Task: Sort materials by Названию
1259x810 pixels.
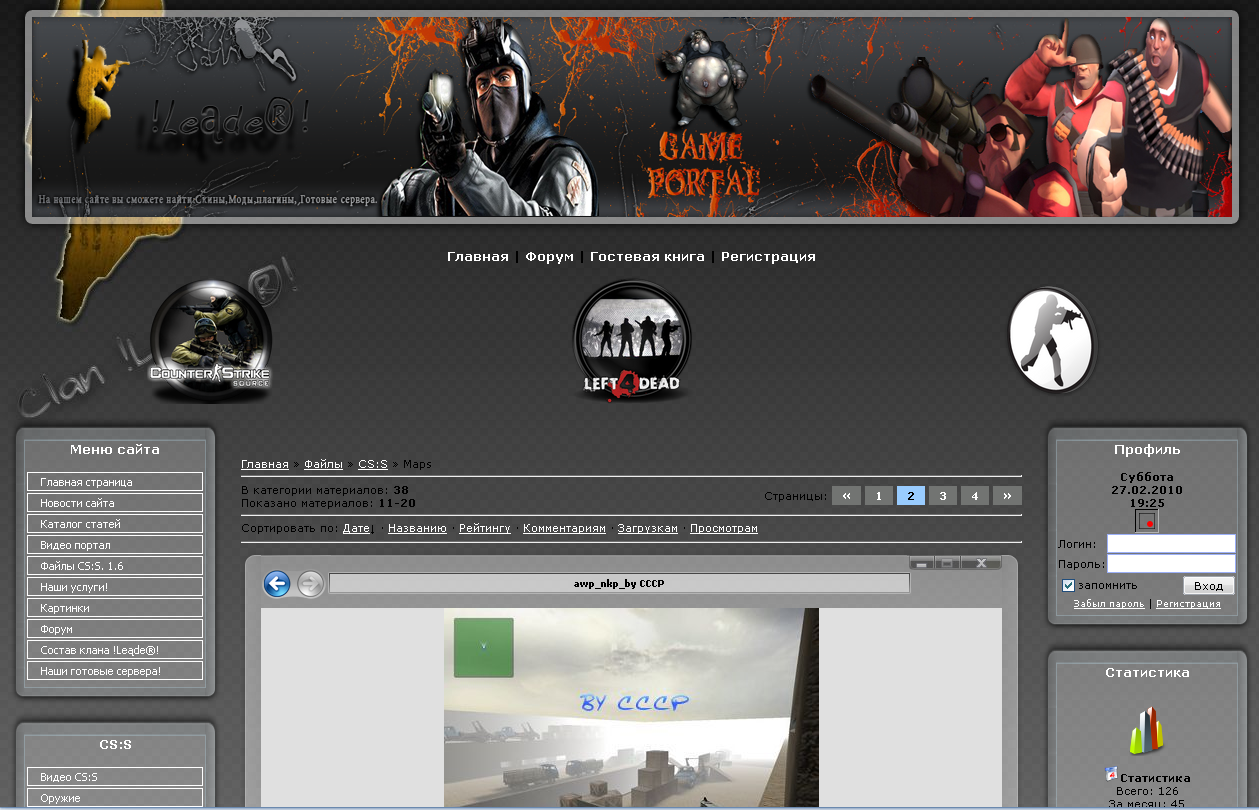Action: click(417, 528)
